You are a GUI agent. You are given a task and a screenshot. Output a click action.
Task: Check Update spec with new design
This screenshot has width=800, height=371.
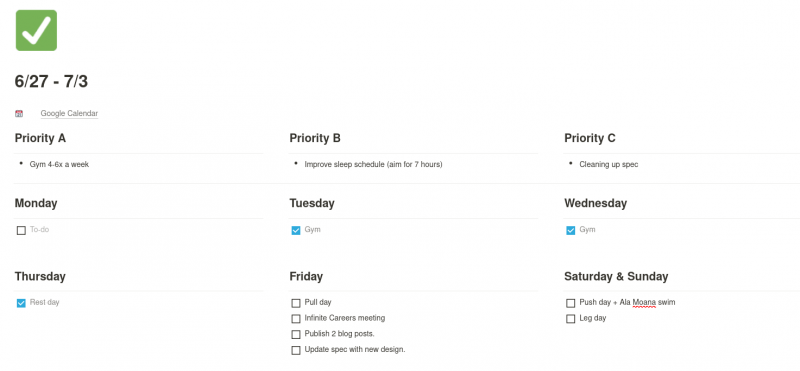coord(296,351)
